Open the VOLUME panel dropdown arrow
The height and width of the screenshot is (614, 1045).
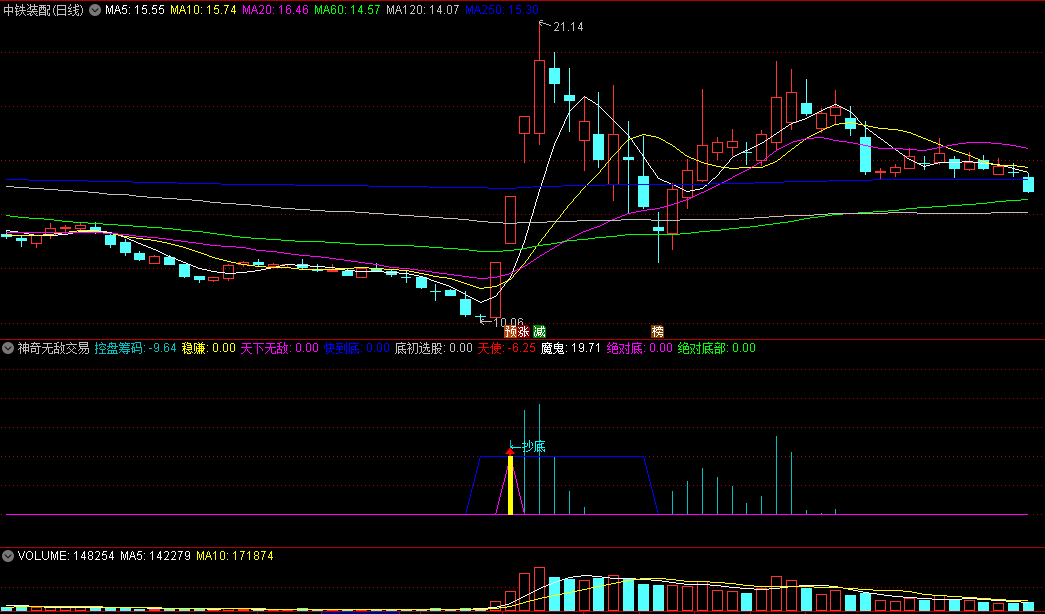pos(8,555)
